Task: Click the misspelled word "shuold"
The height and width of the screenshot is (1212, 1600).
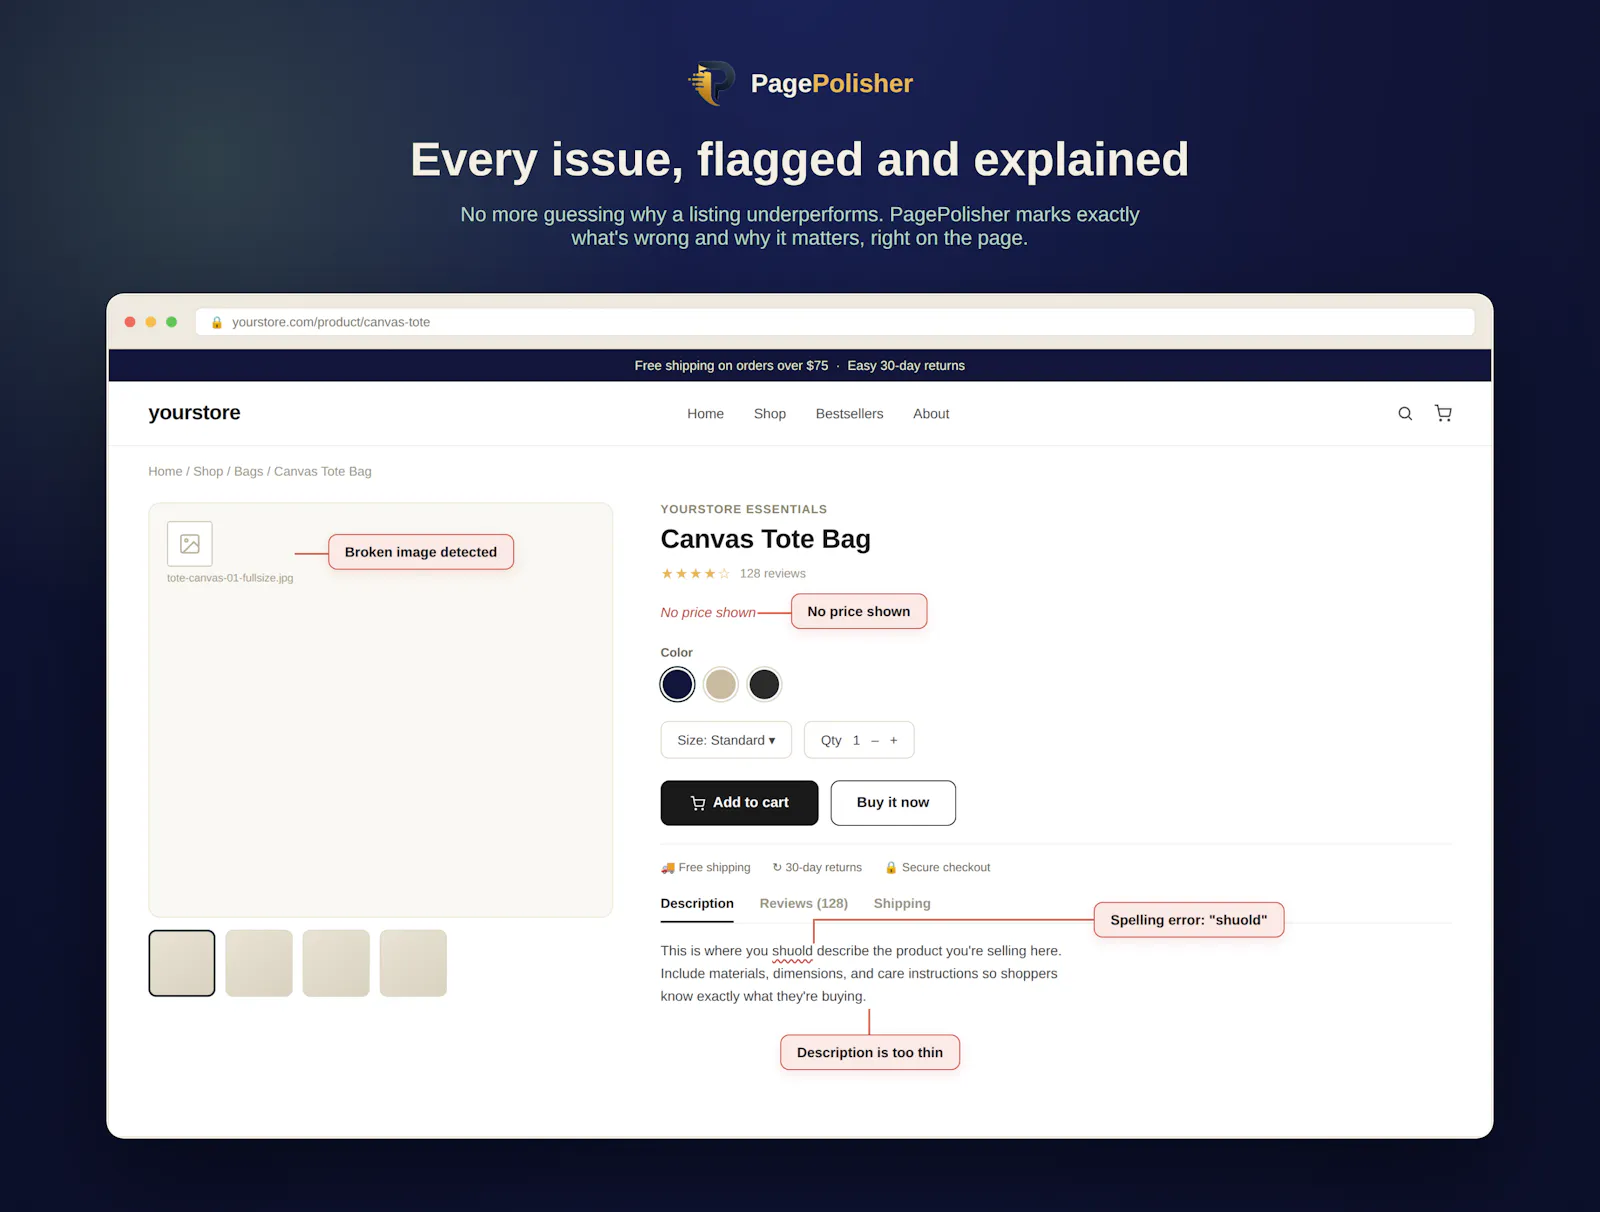Action: (x=792, y=952)
